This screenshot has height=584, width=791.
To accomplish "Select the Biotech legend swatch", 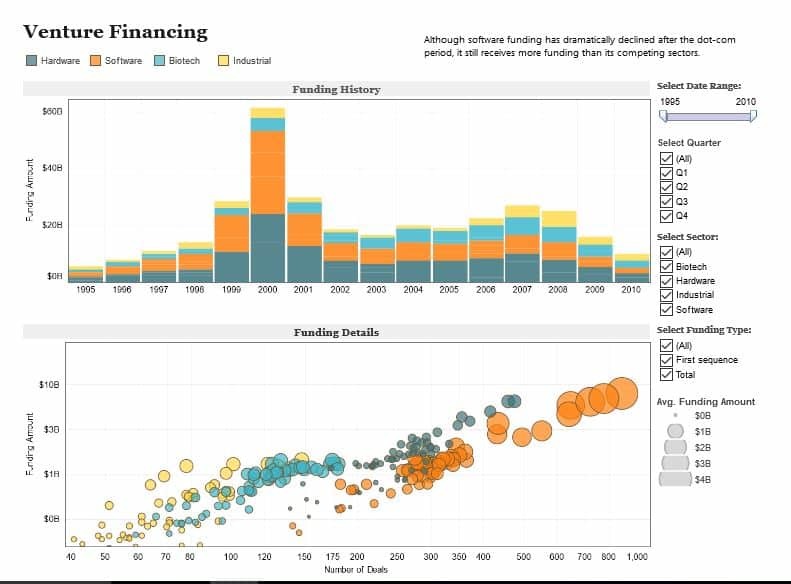I will 160,61.
